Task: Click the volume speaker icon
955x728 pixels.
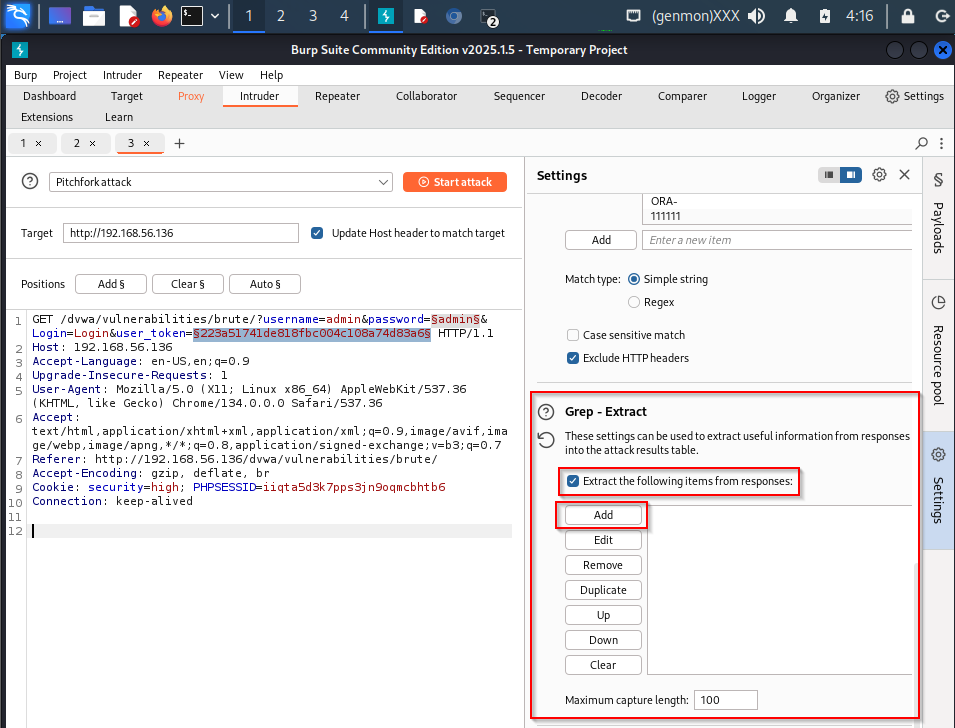Action: coord(756,16)
